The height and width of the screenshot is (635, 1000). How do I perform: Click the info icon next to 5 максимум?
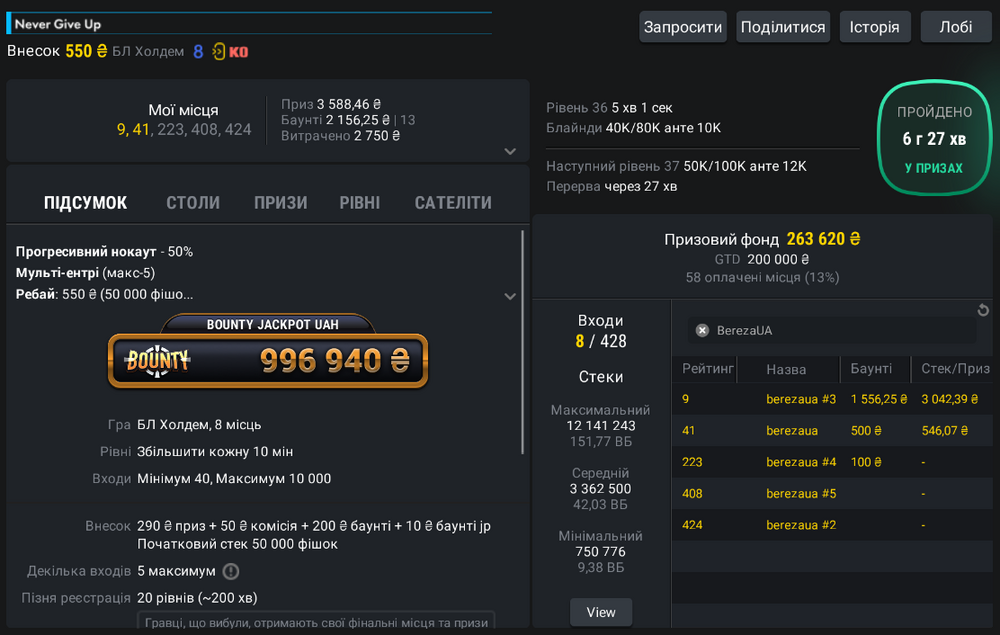(231, 571)
